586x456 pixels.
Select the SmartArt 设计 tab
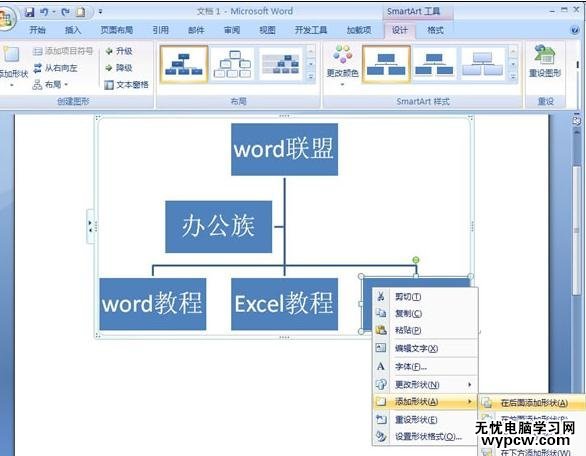pyautogui.click(x=400, y=30)
